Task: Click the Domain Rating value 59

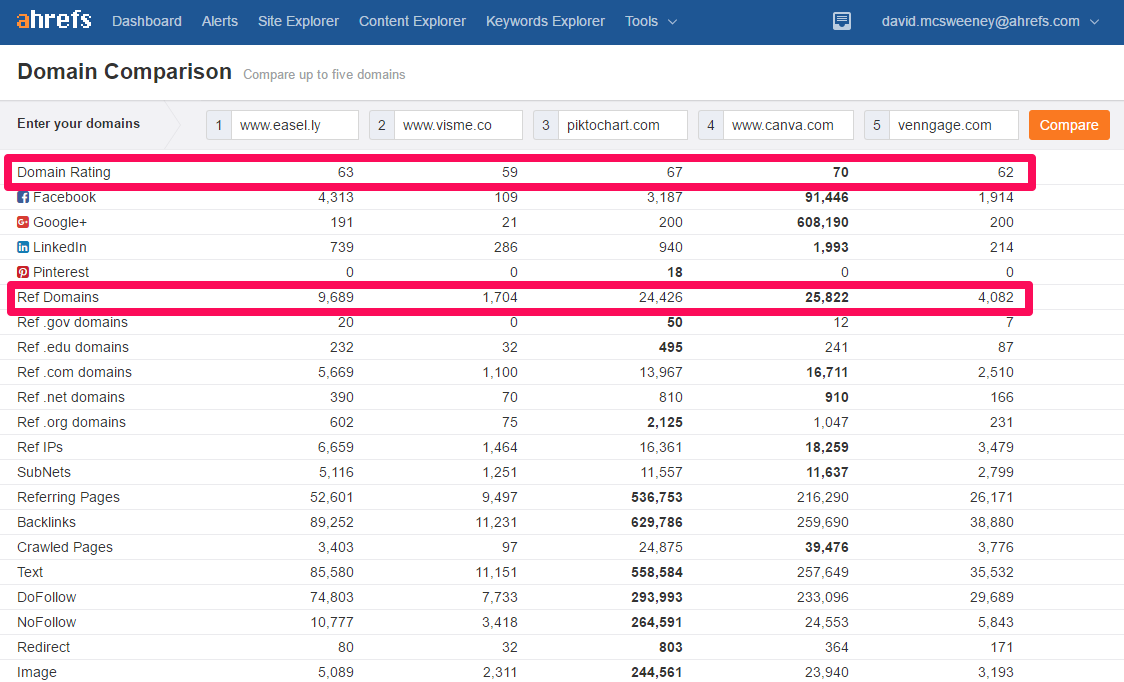Action: [510, 172]
